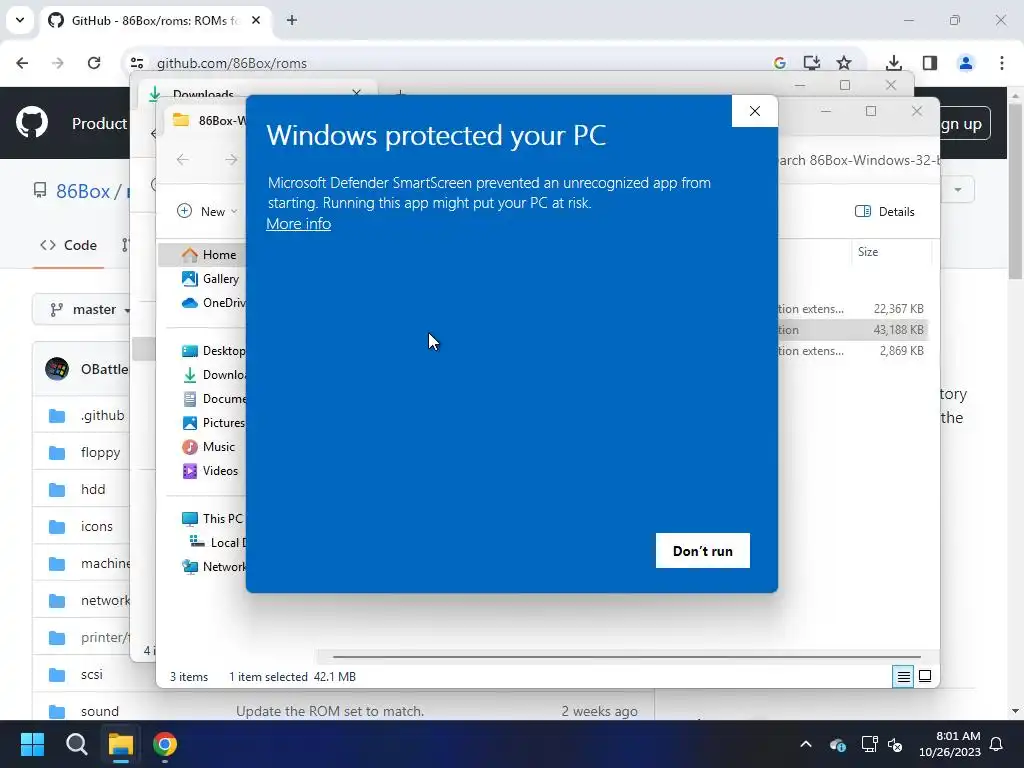This screenshot has width=1024, height=768.
Task: Select Videos in Explorer navigation pane
Action: tap(210, 471)
